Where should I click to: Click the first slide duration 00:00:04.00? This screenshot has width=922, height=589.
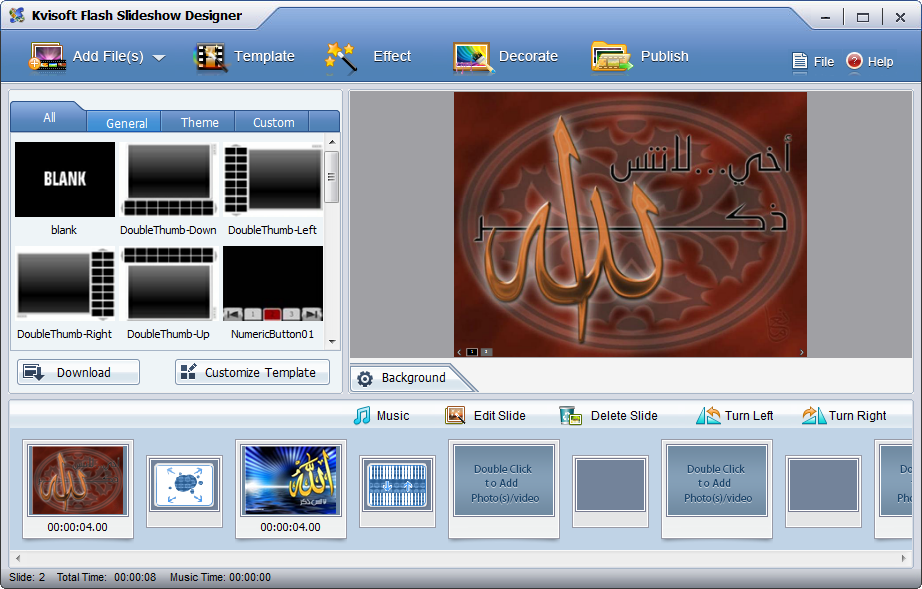[x=78, y=527]
